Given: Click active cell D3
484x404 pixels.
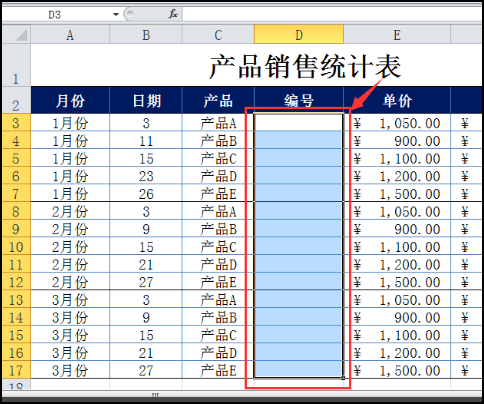Looking at the screenshot, I should coord(299,123).
